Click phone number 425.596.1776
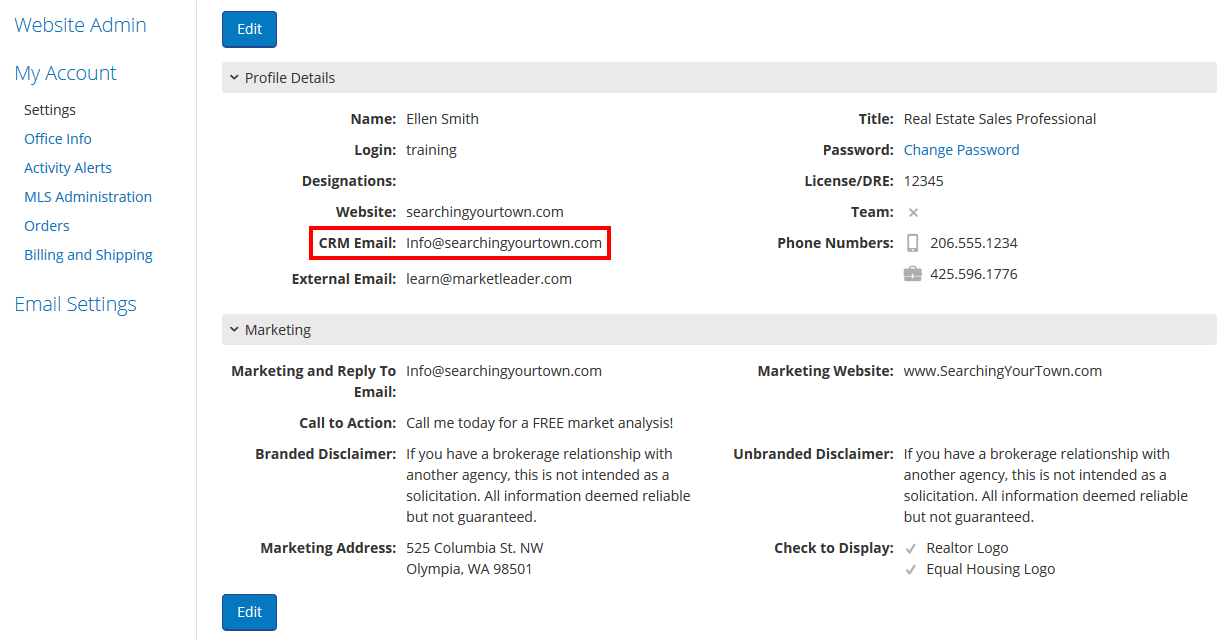Image resolution: width=1230 pixels, height=640 pixels. point(974,274)
